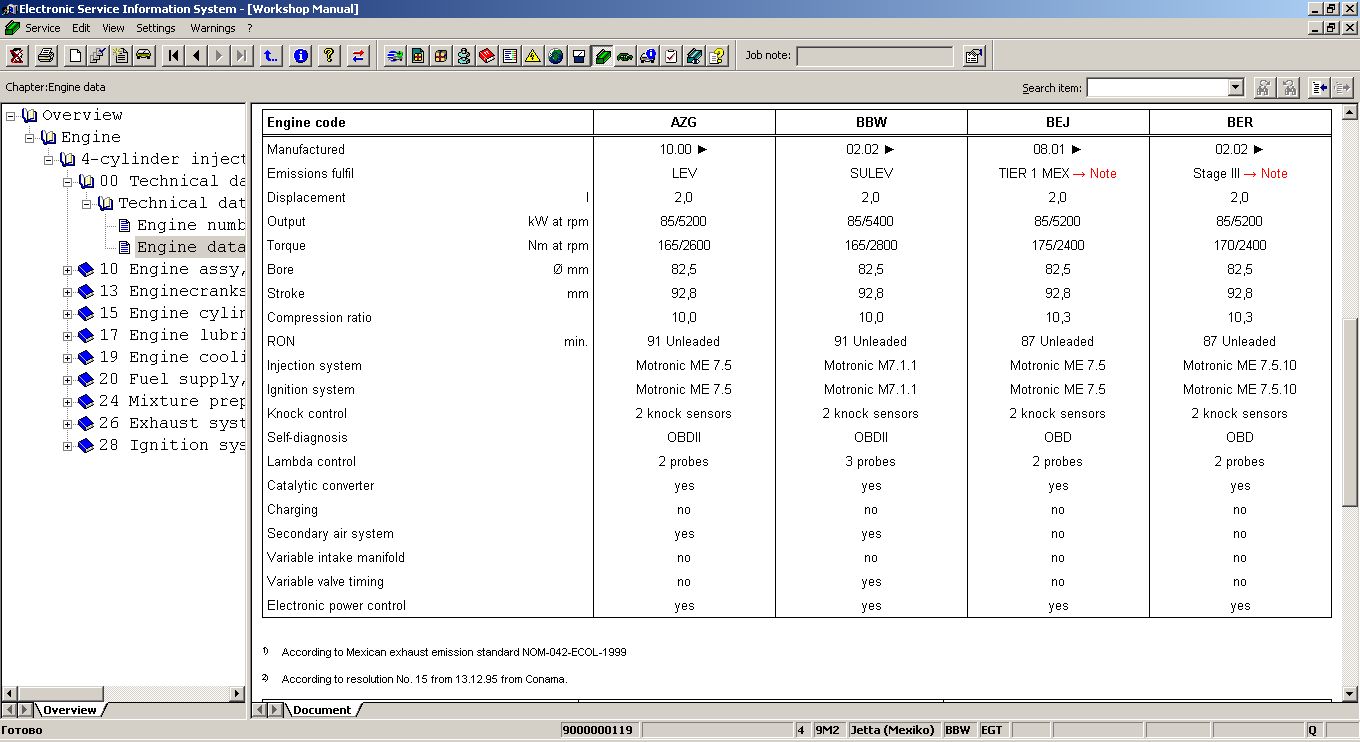Click the BBW engine code header
Viewport: 1360px width, 742px height.
[x=871, y=123]
